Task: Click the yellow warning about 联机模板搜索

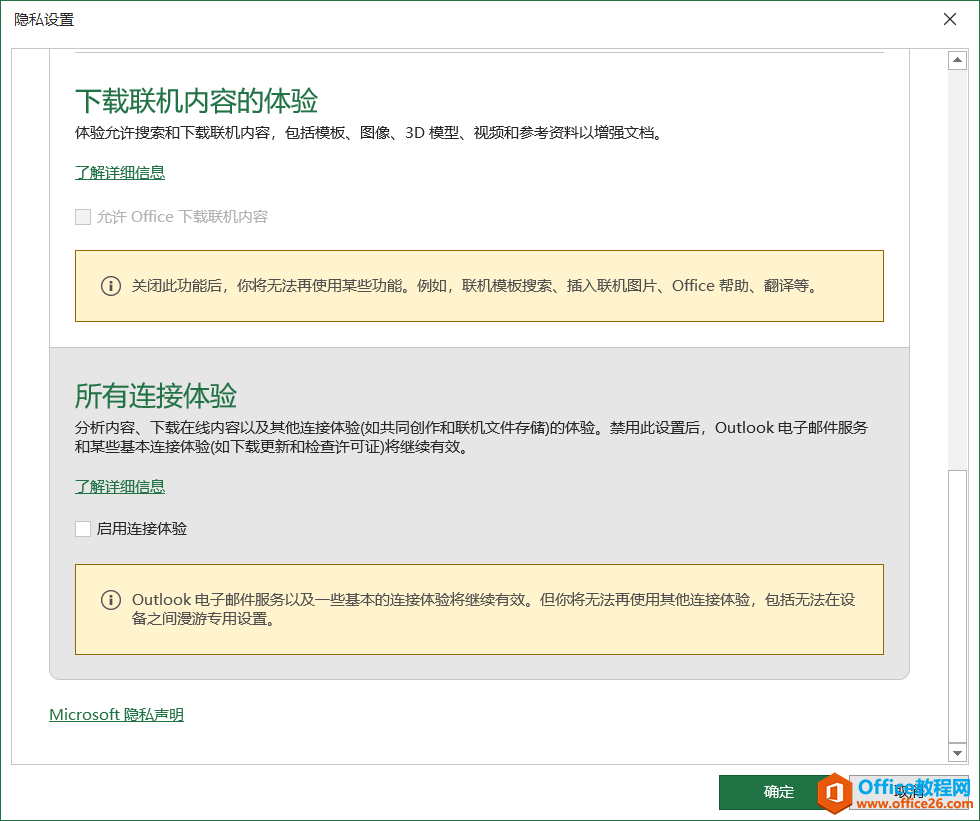Action: 478,284
